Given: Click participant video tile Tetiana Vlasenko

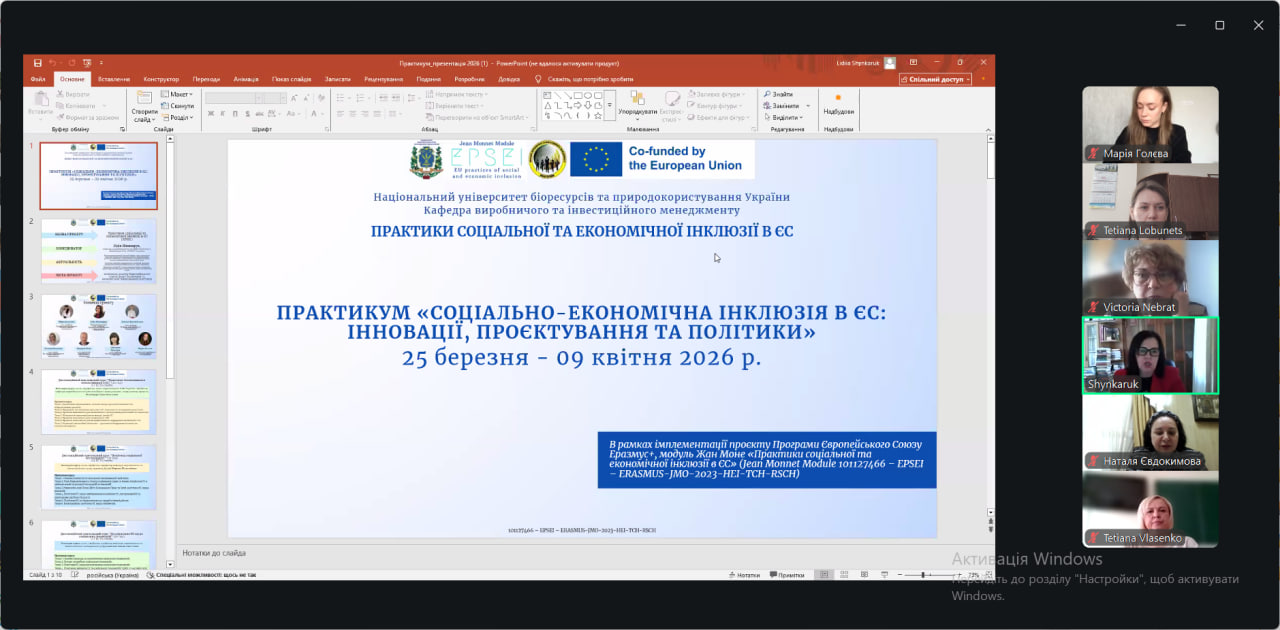Looking at the screenshot, I should [1150, 509].
